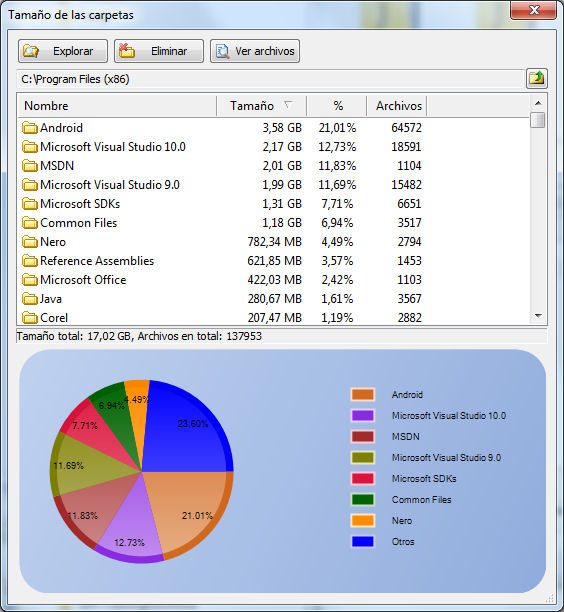Click the scrollbar down arrow
This screenshot has height=612, width=564.
pyautogui.click(x=538, y=316)
